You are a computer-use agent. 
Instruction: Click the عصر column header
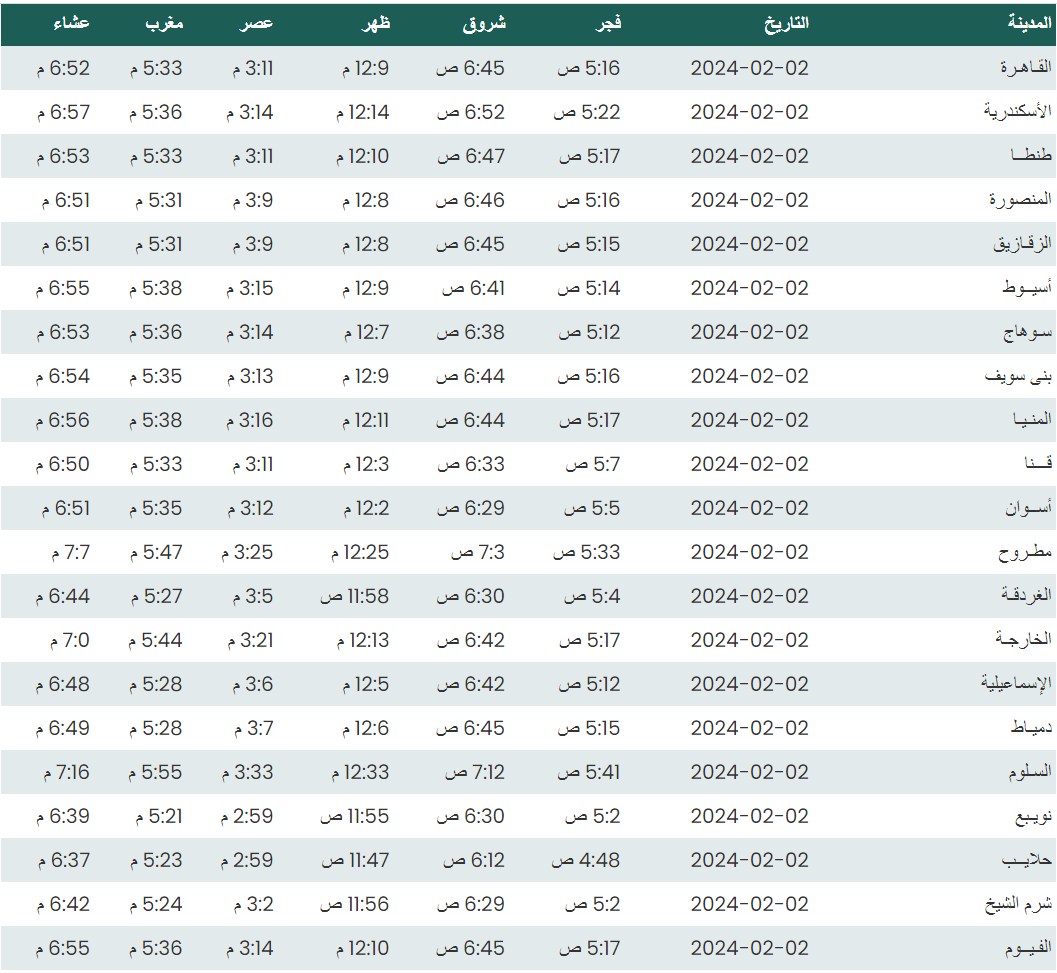point(256,24)
